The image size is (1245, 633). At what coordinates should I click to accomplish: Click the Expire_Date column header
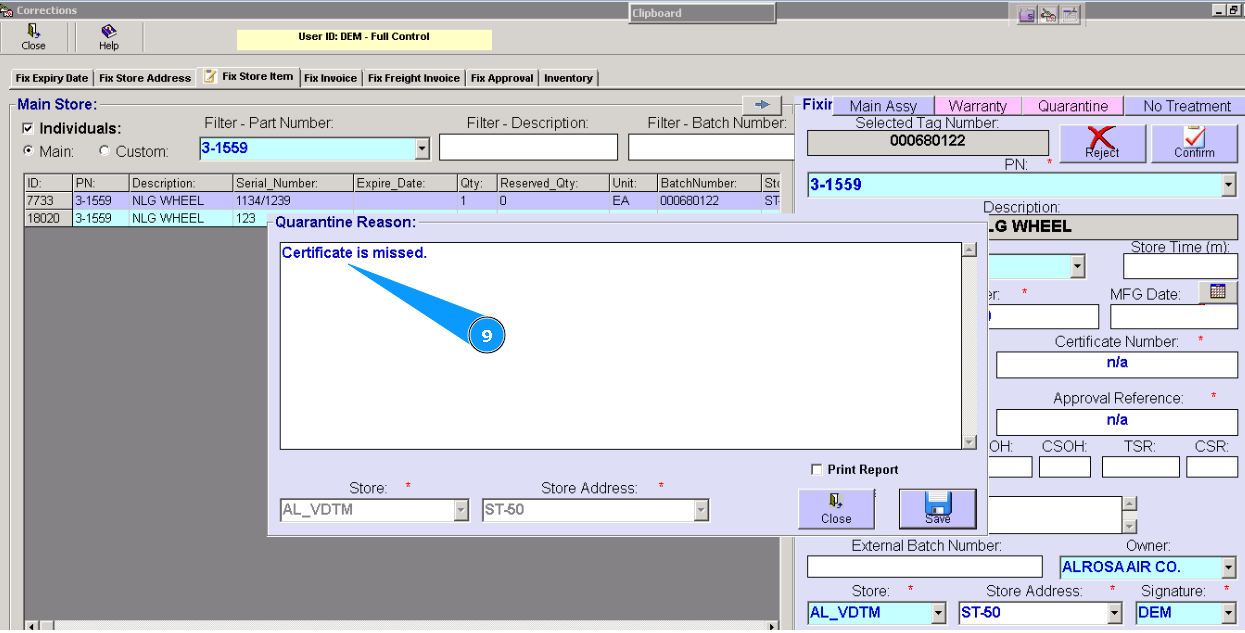(x=405, y=184)
